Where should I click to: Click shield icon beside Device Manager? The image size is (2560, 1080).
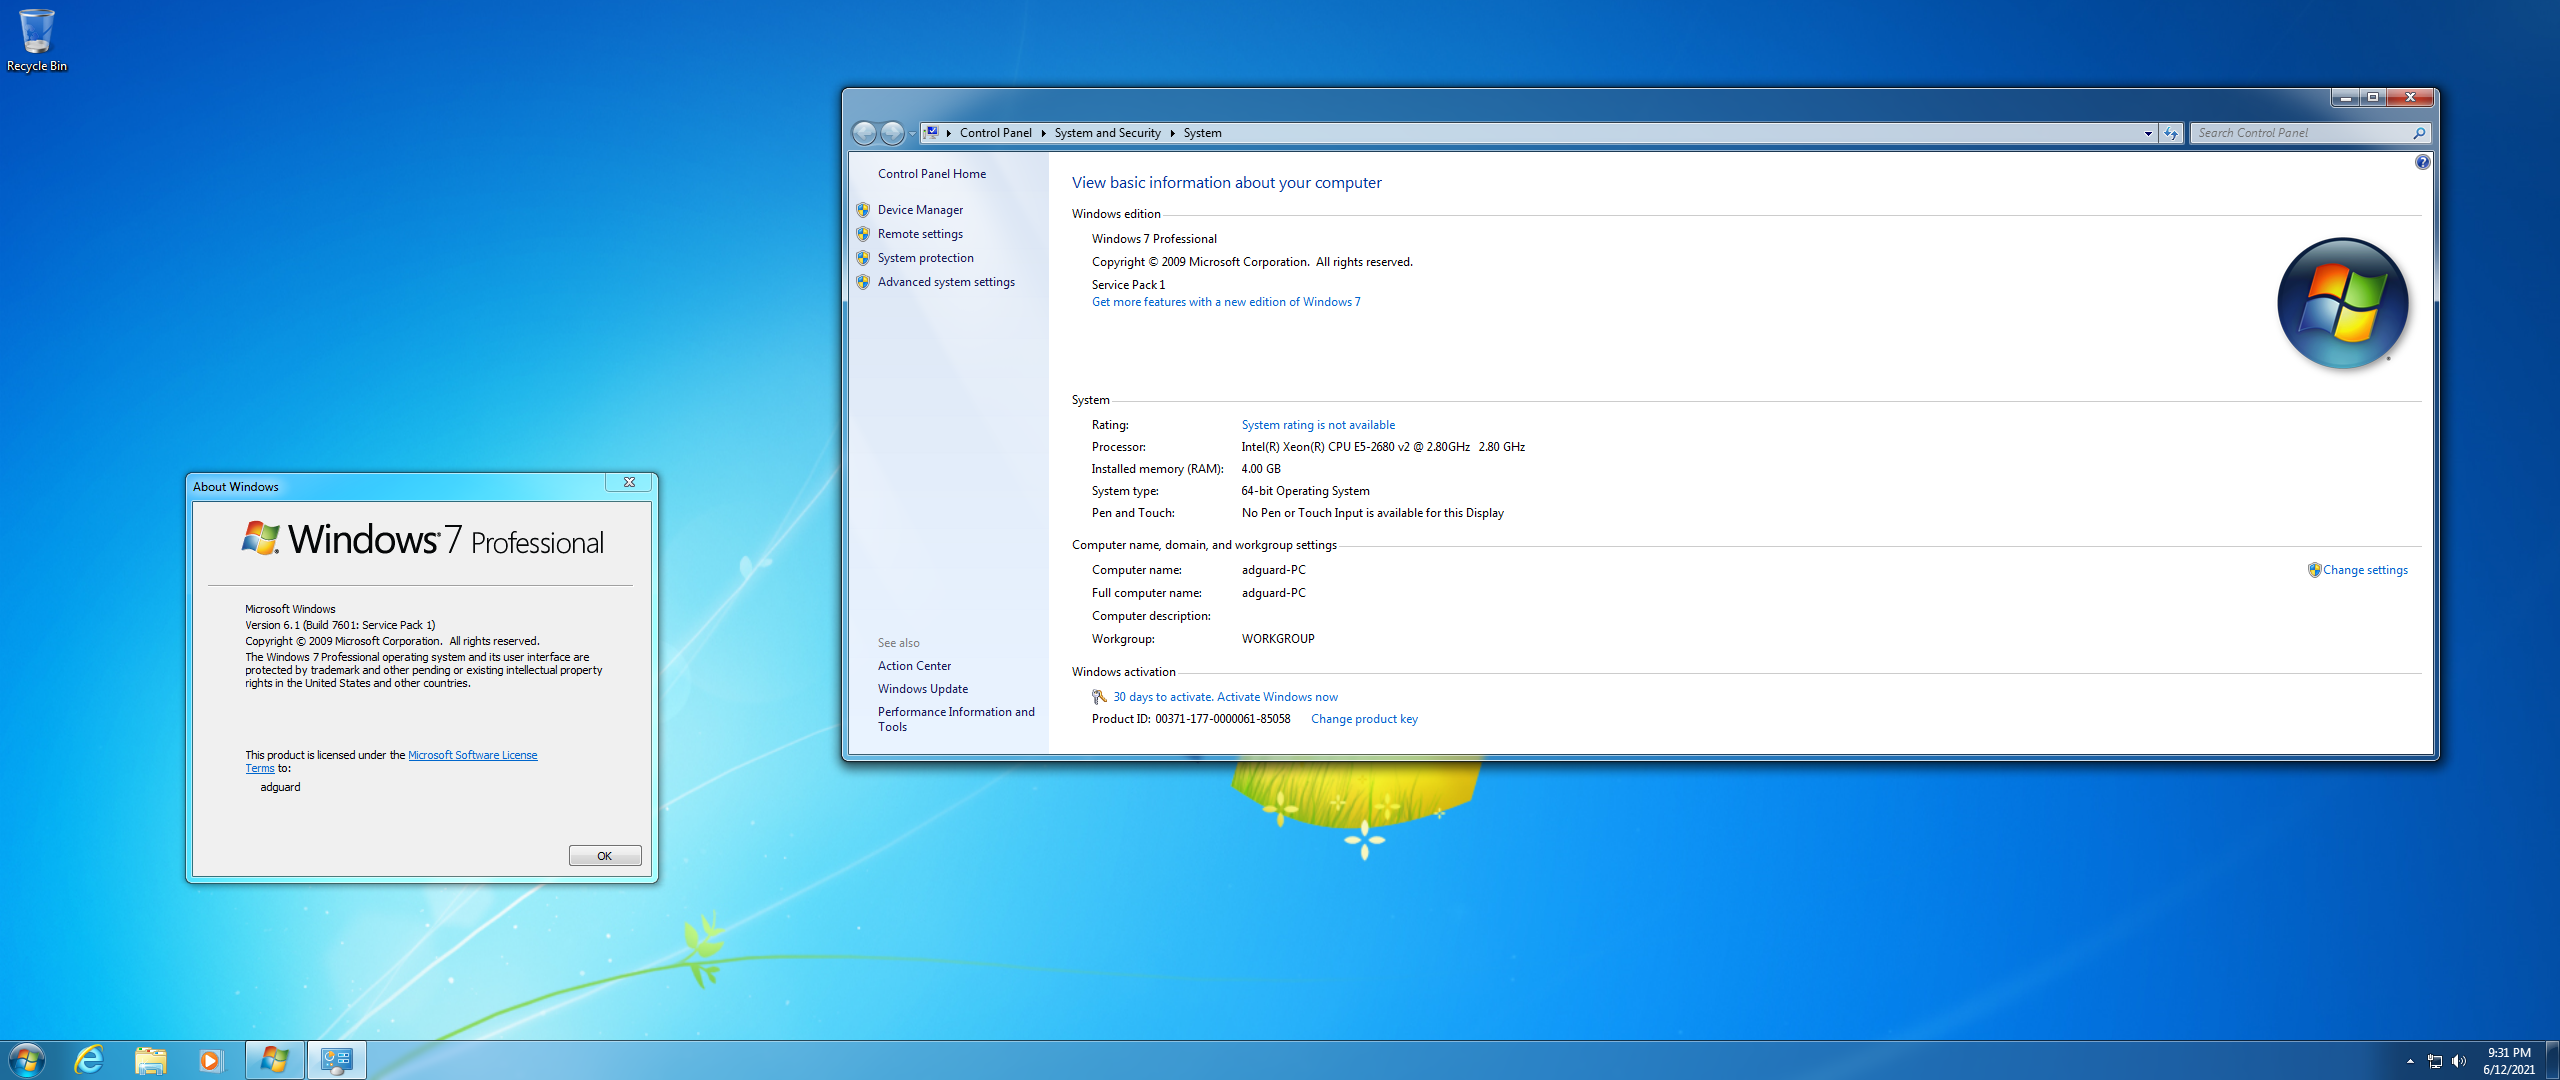(x=863, y=210)
